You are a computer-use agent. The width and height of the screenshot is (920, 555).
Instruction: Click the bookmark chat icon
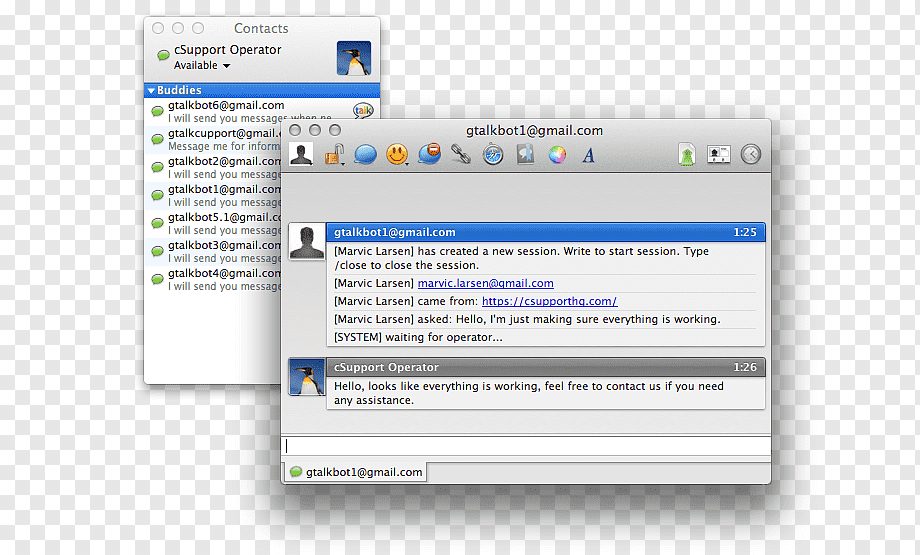pos(525,155)
